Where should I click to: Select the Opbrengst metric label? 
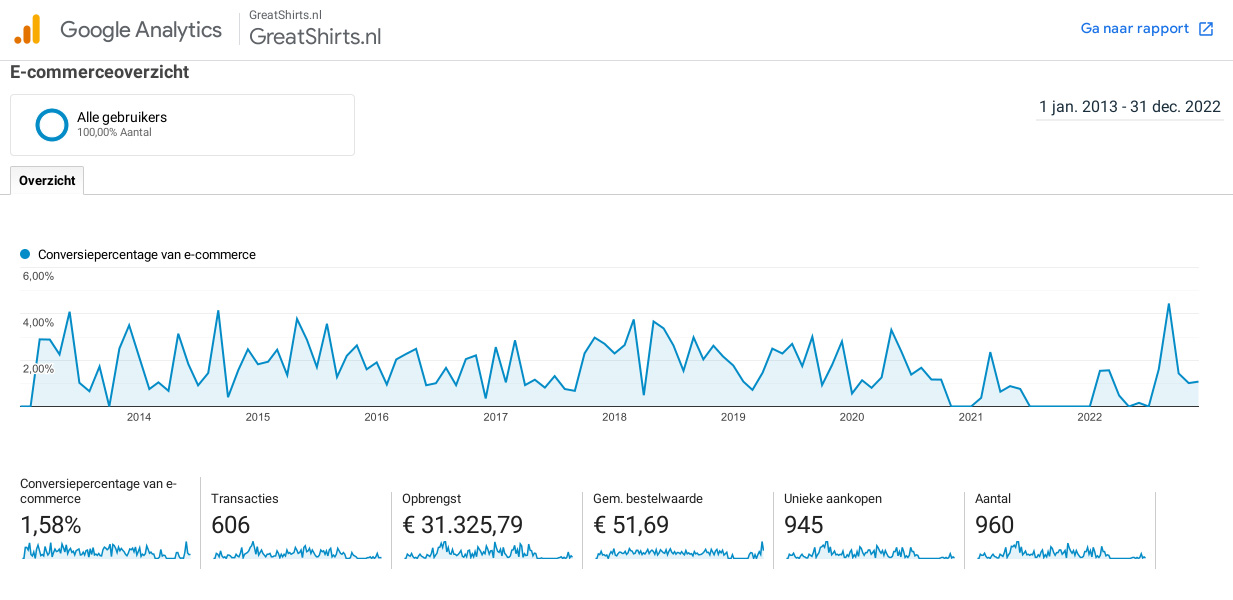click(431, 498)
